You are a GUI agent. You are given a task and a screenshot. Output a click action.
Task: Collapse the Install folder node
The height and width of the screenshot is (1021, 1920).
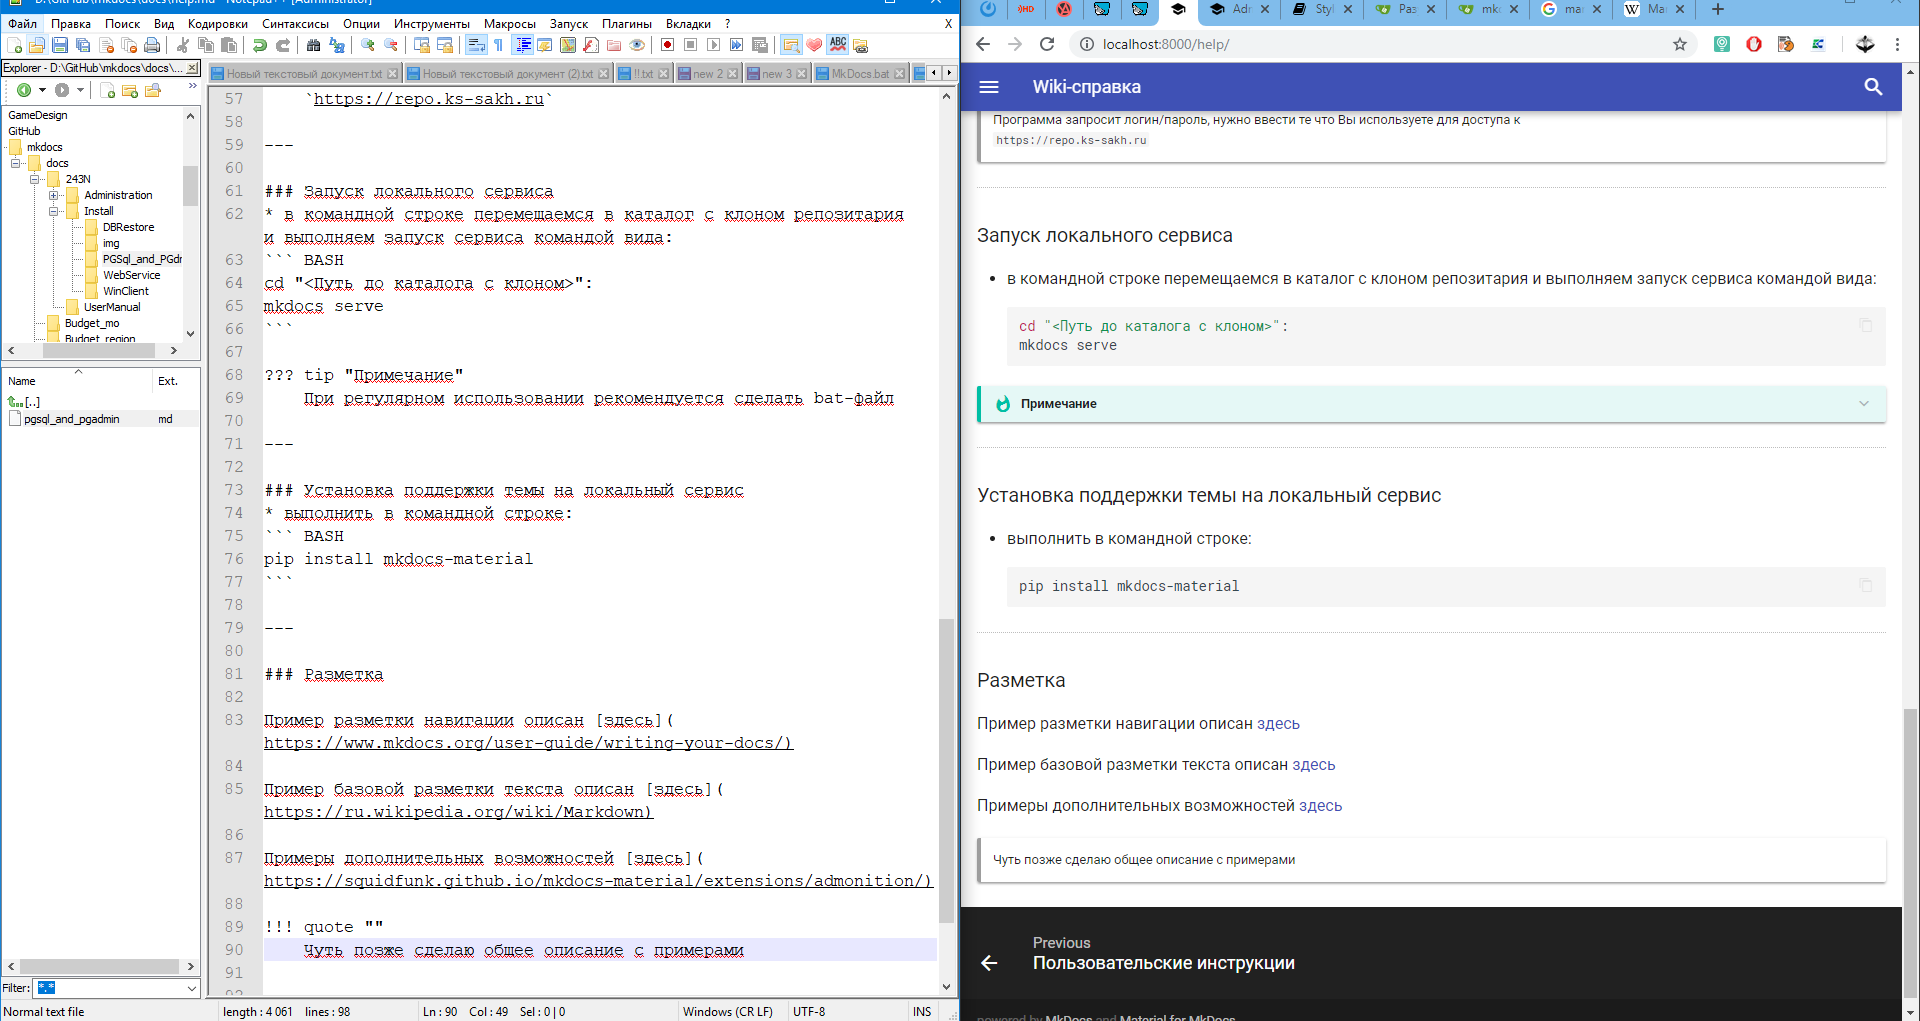54,211
